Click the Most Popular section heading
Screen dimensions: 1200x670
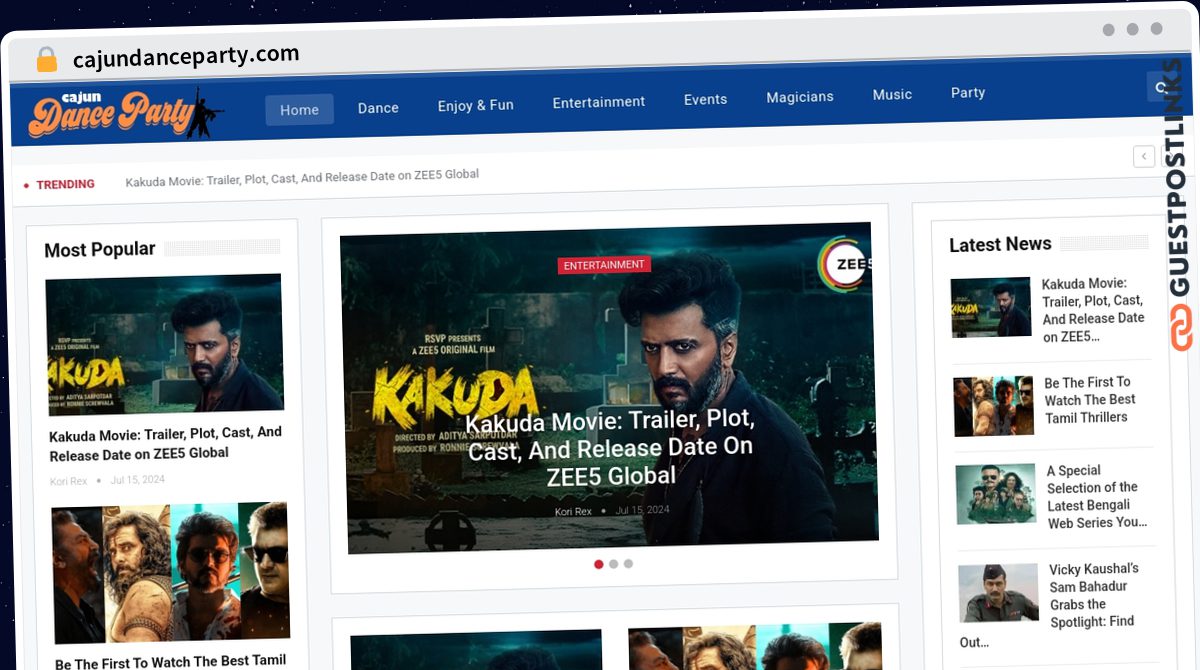100,250
